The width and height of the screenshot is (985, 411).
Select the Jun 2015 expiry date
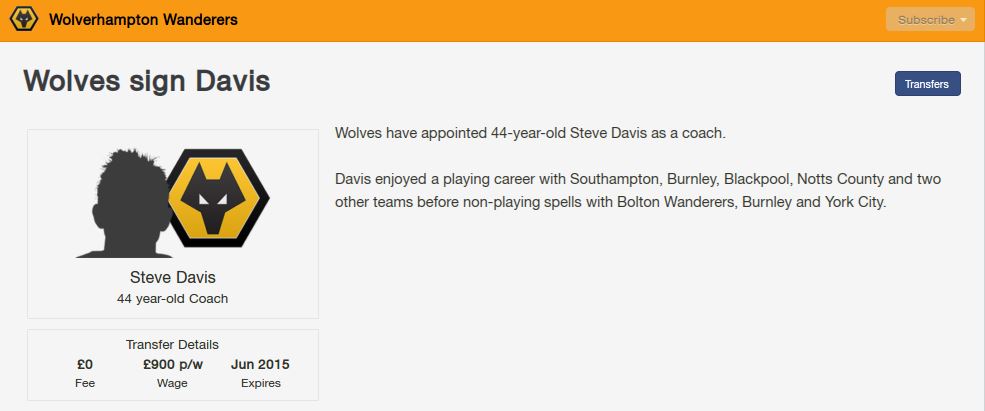(x=260, y=364)
